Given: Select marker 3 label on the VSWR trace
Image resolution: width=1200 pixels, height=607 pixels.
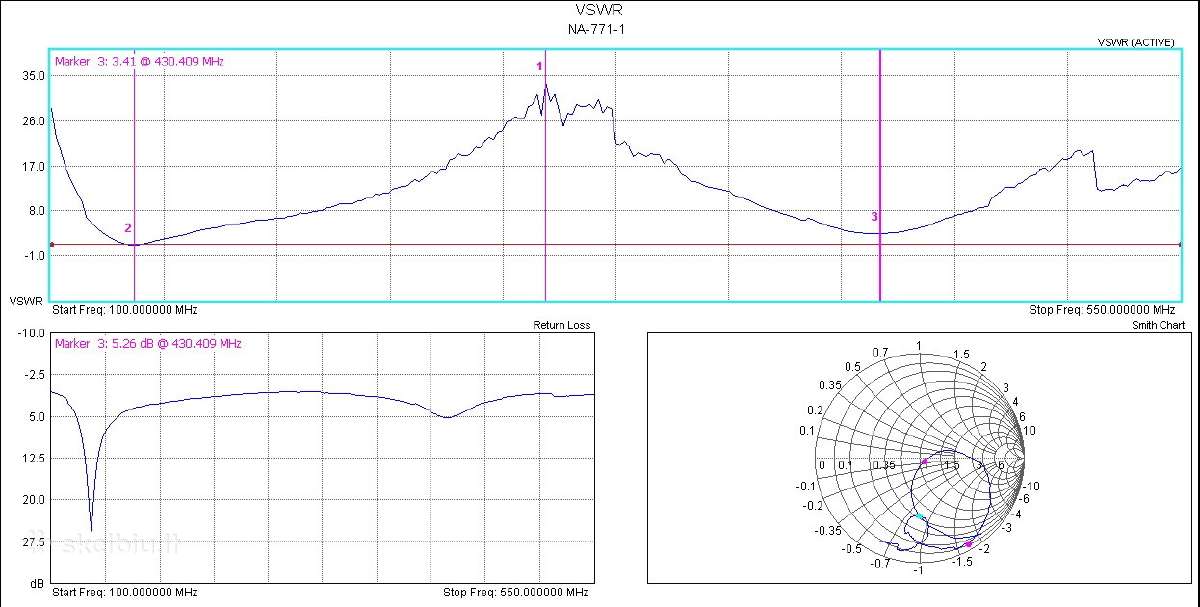Looking at the screenshot, I should coord(874,217).
